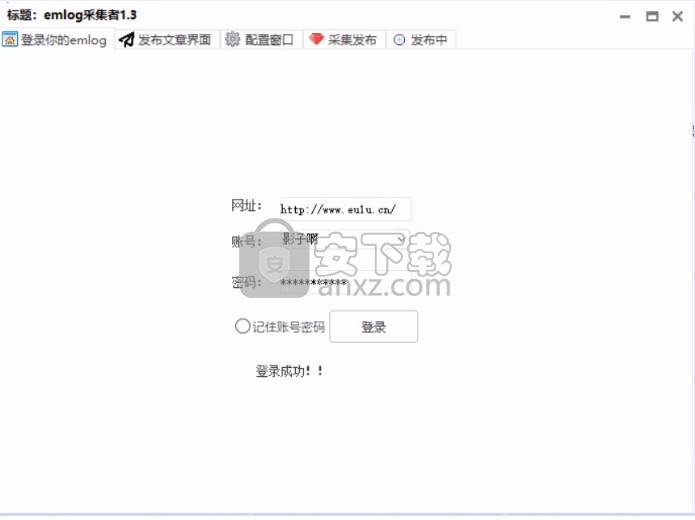Viewport: 695px width, 520px height.
Task: Click into the 密码 password field
Action: (x=345, y=282)
